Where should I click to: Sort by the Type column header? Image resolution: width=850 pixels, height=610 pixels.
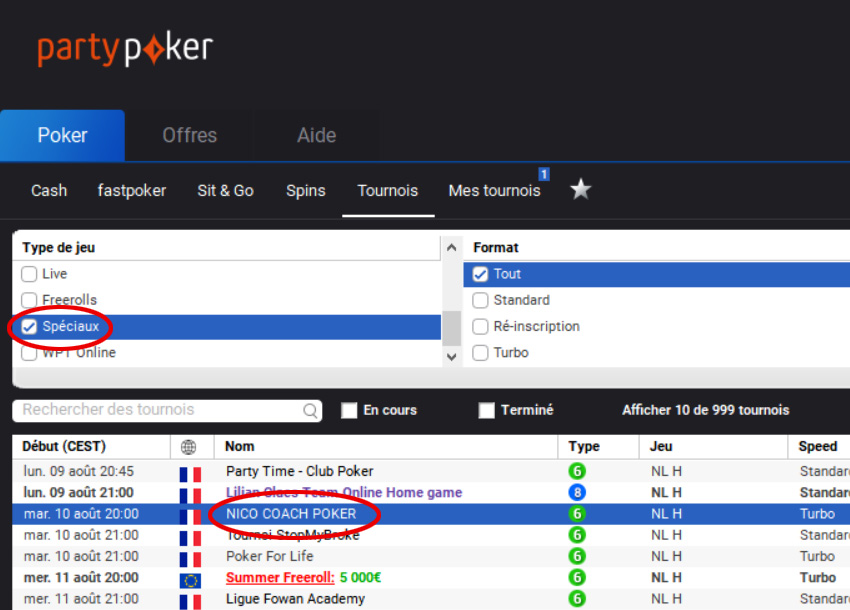[x=584, y=446]
